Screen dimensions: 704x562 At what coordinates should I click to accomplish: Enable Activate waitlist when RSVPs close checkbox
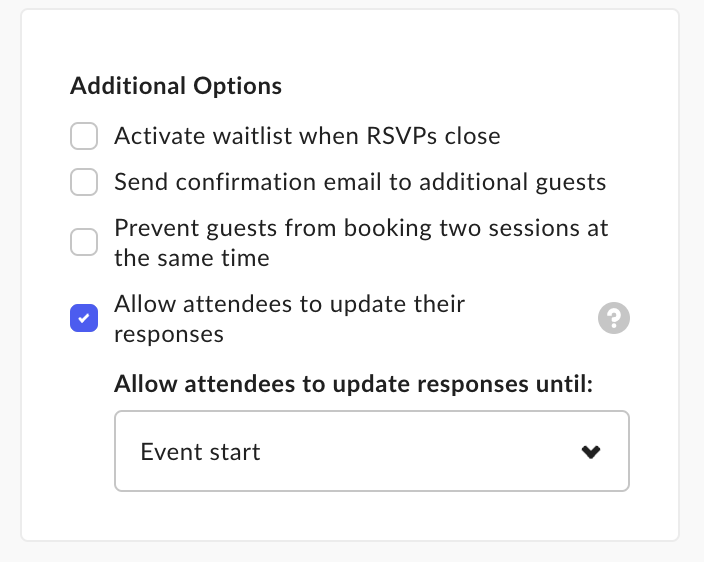point(84,136)
